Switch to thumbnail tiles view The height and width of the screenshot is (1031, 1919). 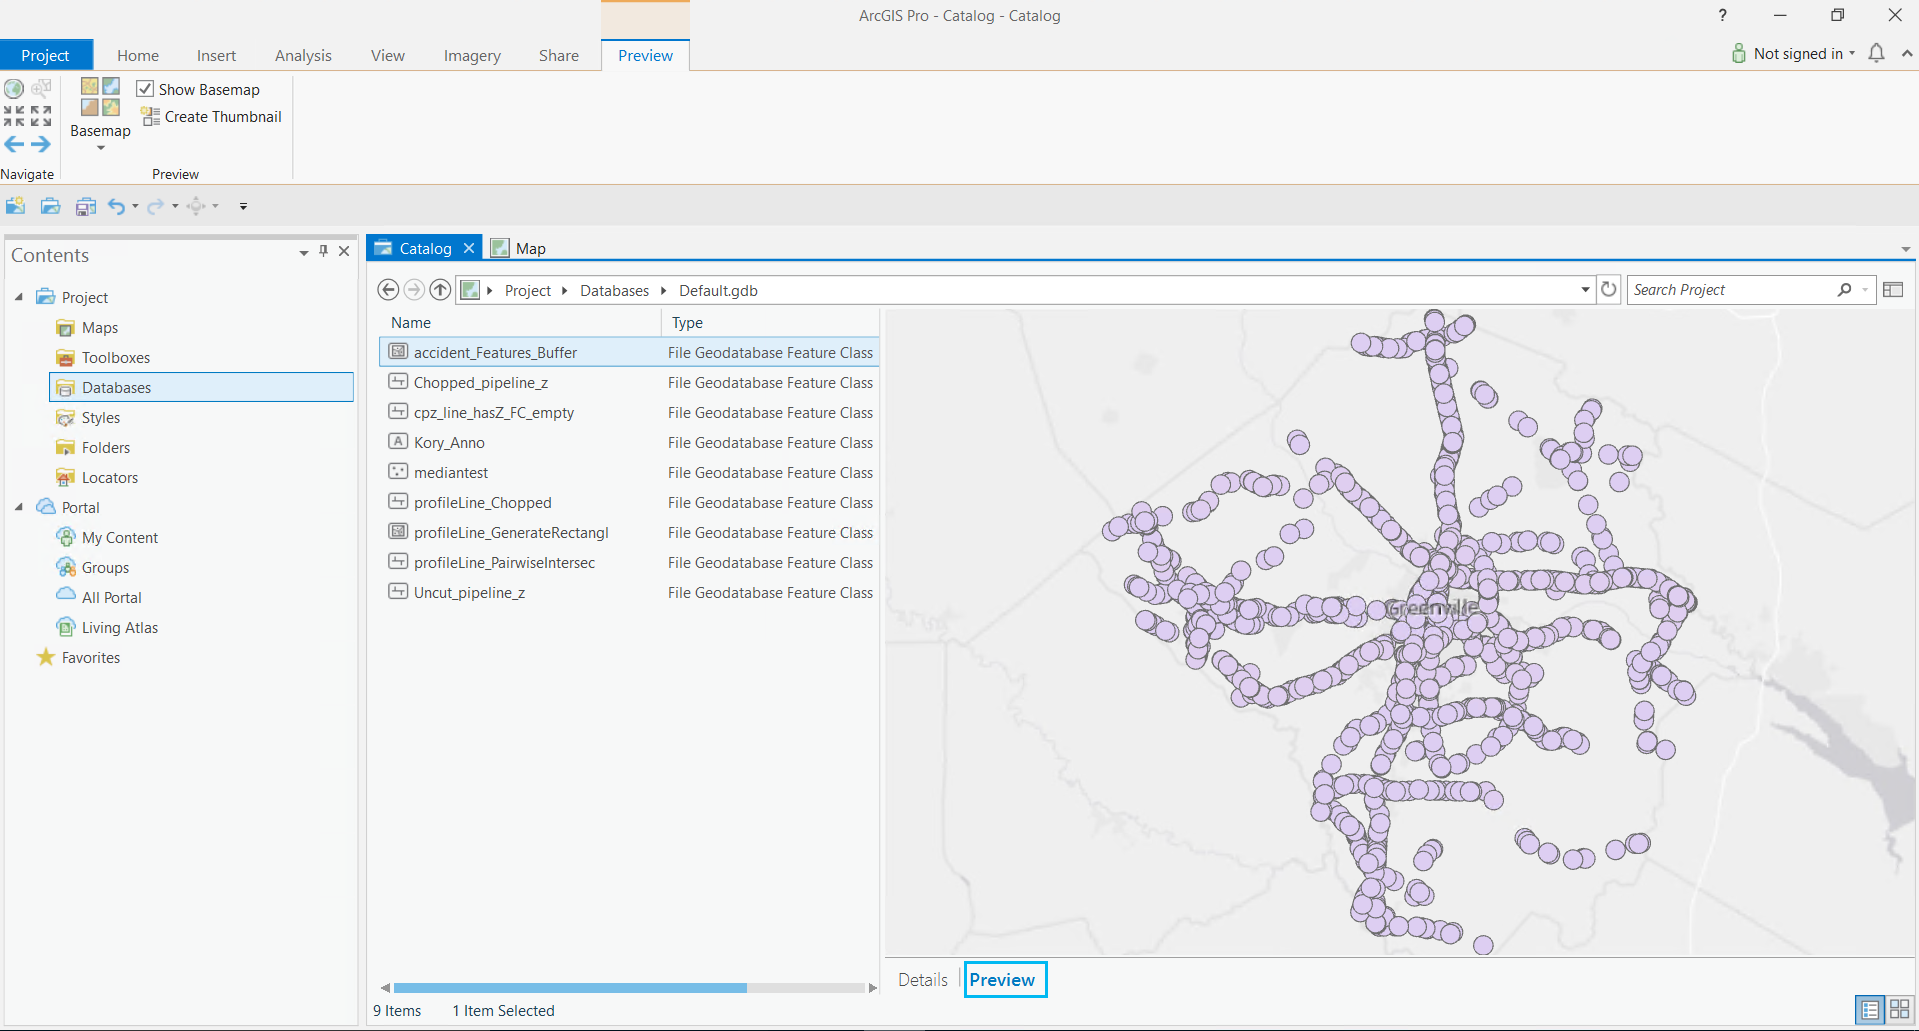(x=1899, y=1010)
